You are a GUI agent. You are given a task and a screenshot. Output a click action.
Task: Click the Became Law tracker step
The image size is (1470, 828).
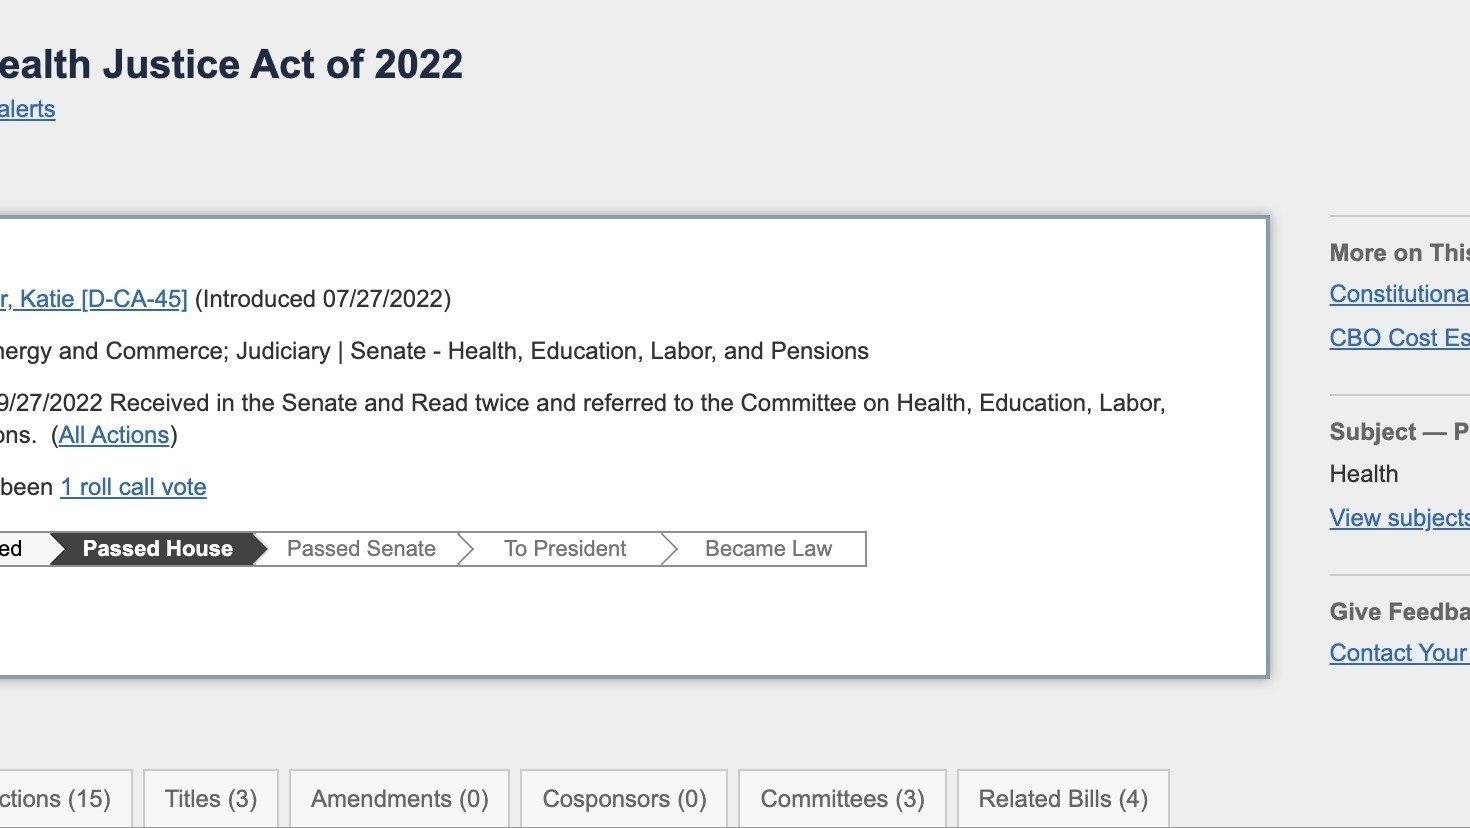pos(768,548)
